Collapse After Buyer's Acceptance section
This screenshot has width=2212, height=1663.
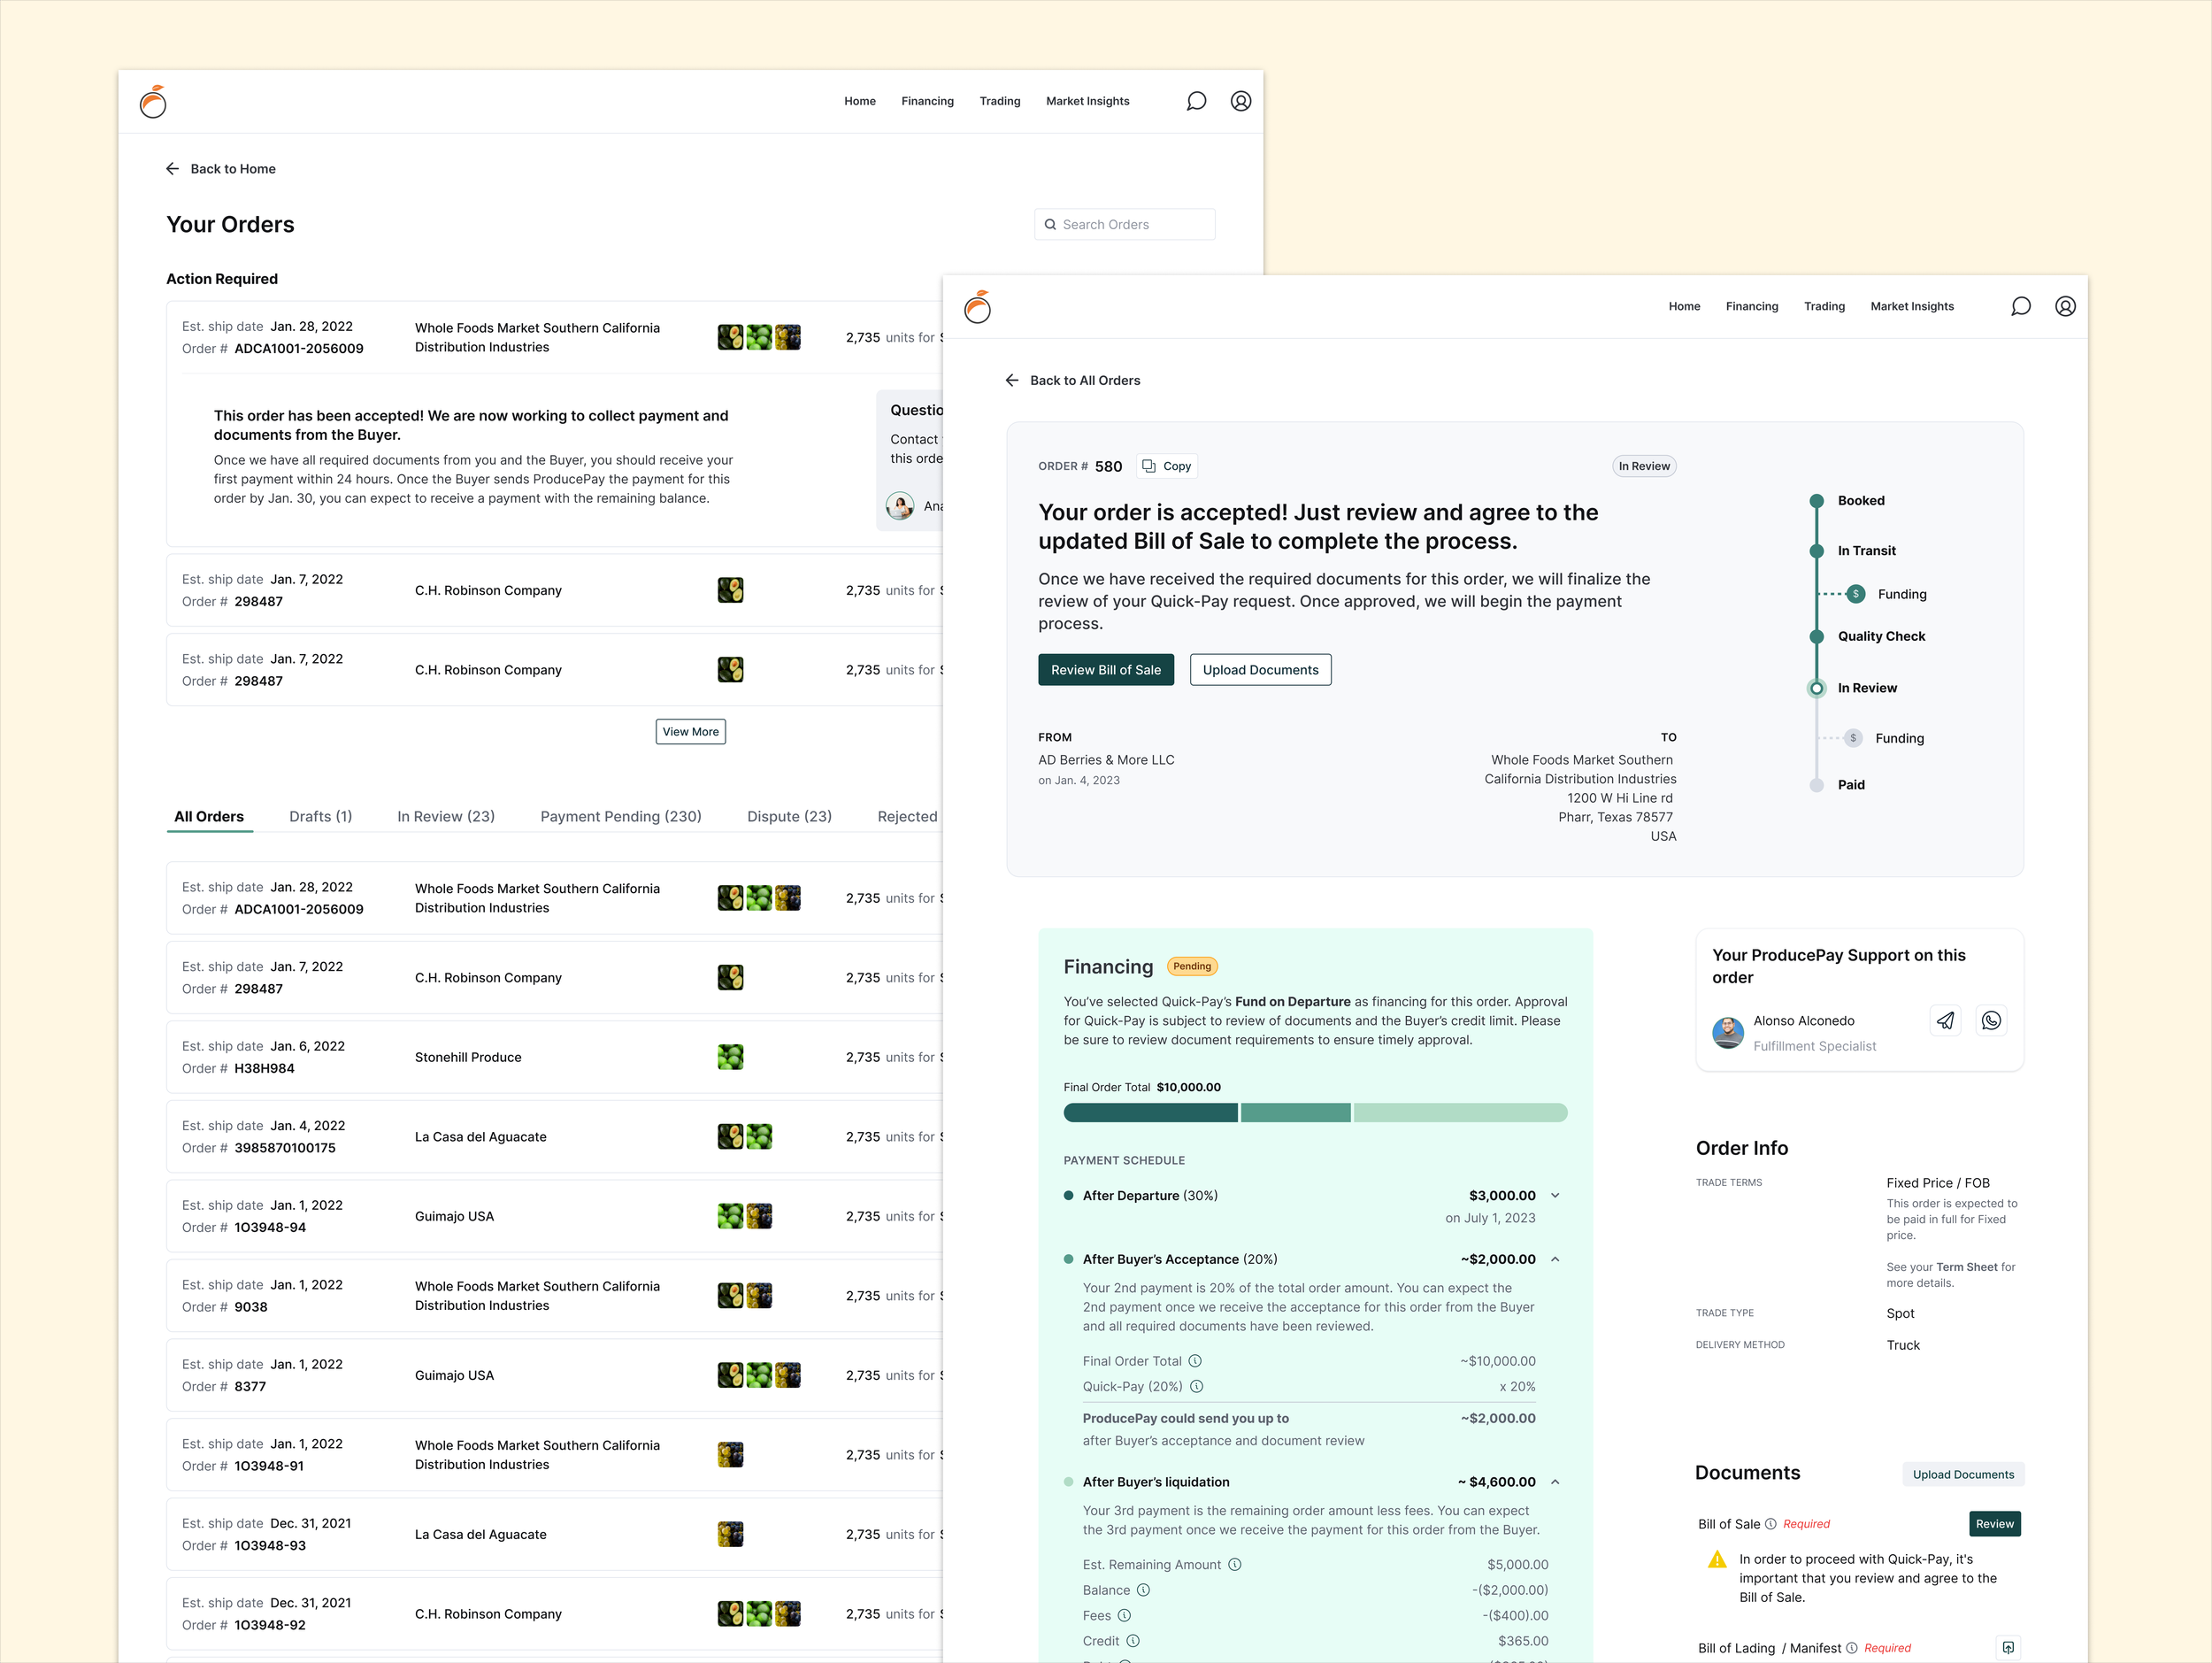coord(1555,1259)
